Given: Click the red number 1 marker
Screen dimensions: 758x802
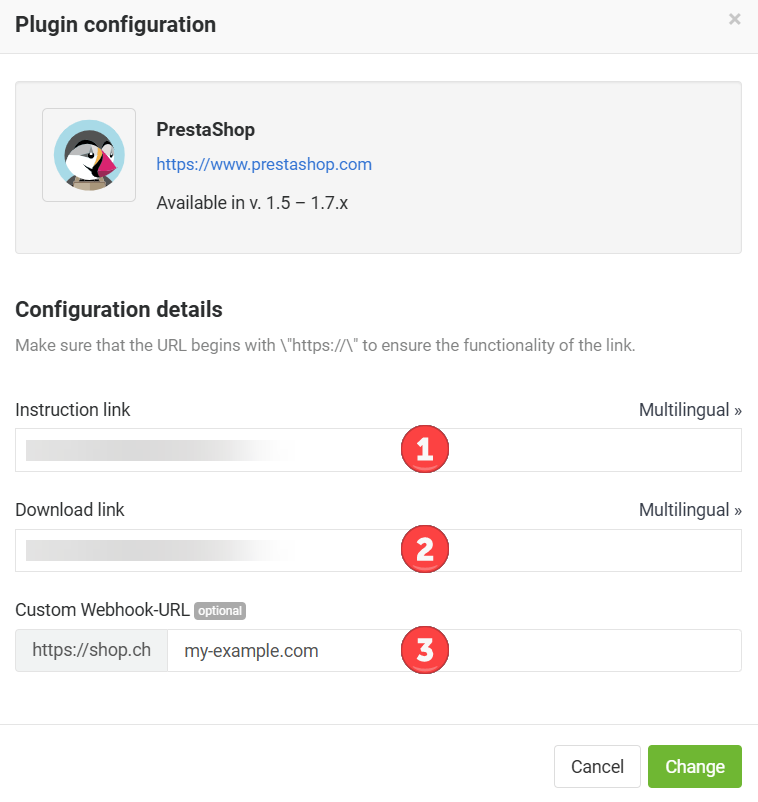Looking at the screenshot, I should click(425, 449).
